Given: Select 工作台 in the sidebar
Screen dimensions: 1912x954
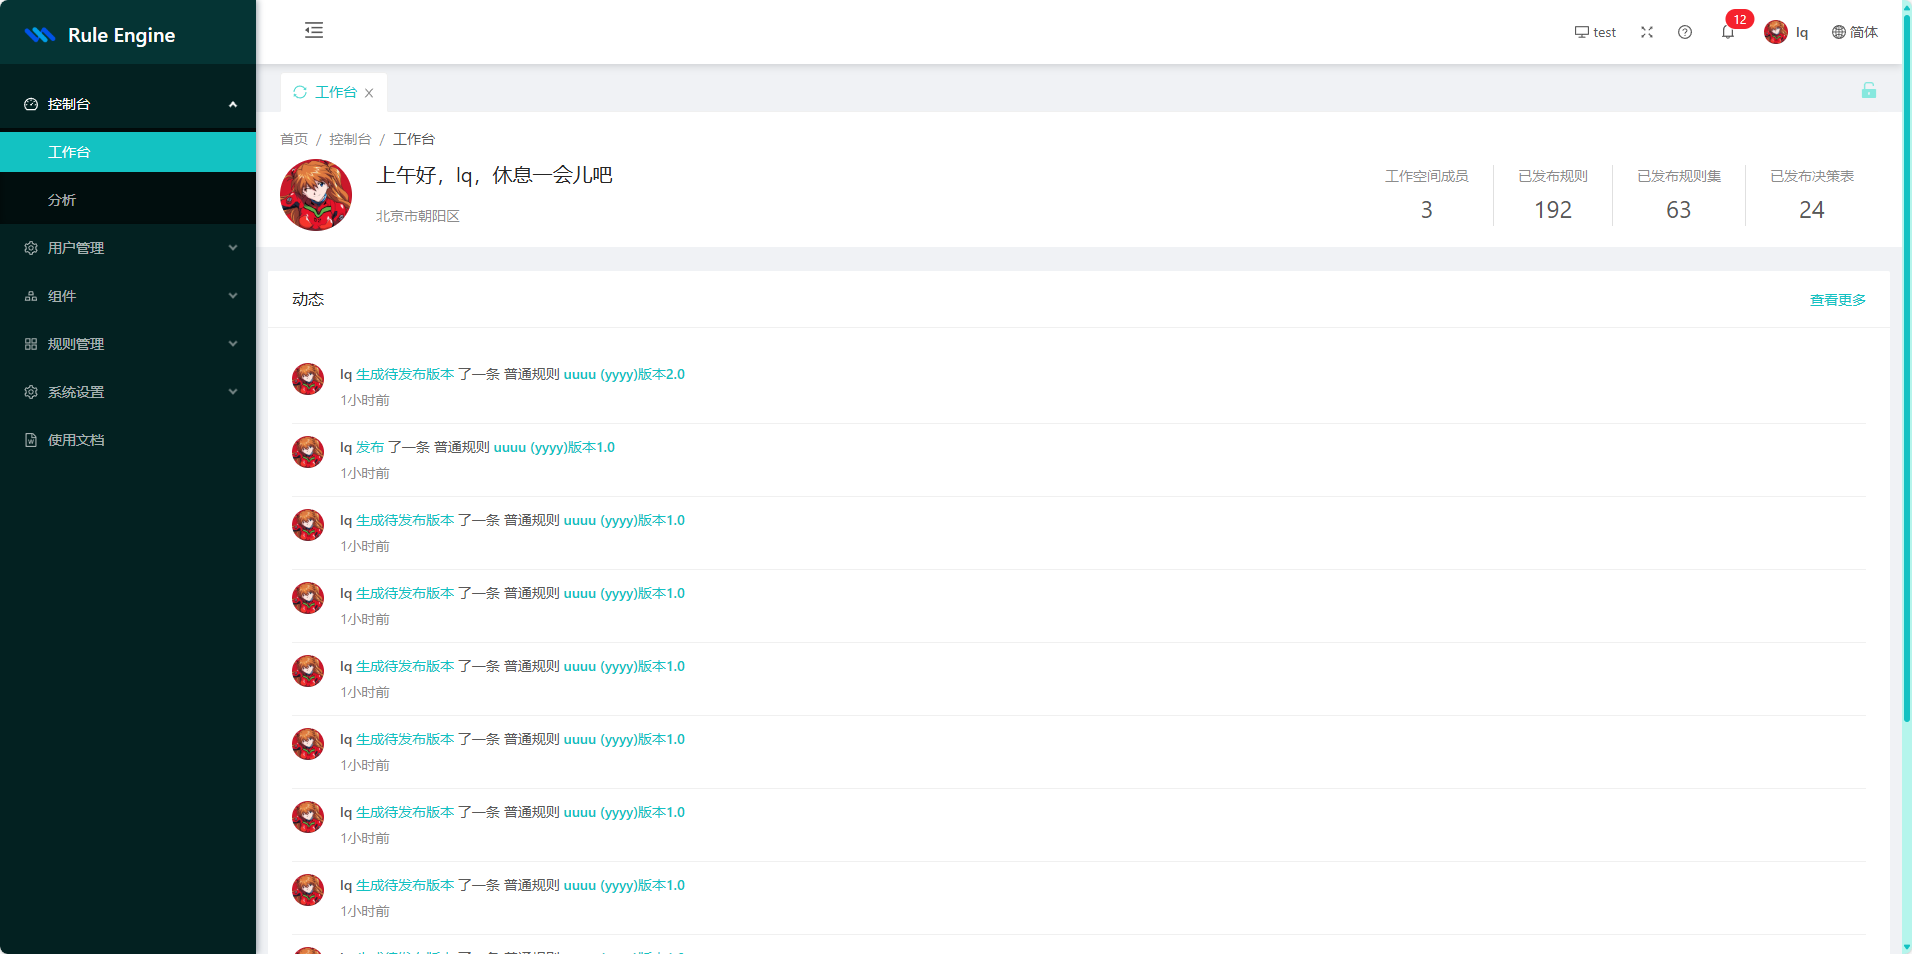Looking at the screenshot, I should [69, 152].
